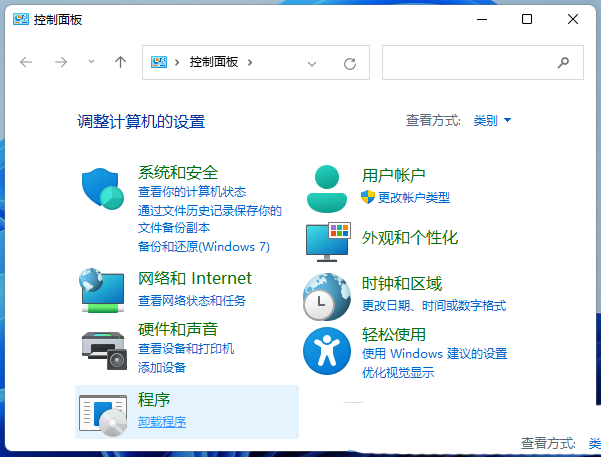Open the 外观和个性化 heading
Screen dimensions: 601x457
pos(410,238)
